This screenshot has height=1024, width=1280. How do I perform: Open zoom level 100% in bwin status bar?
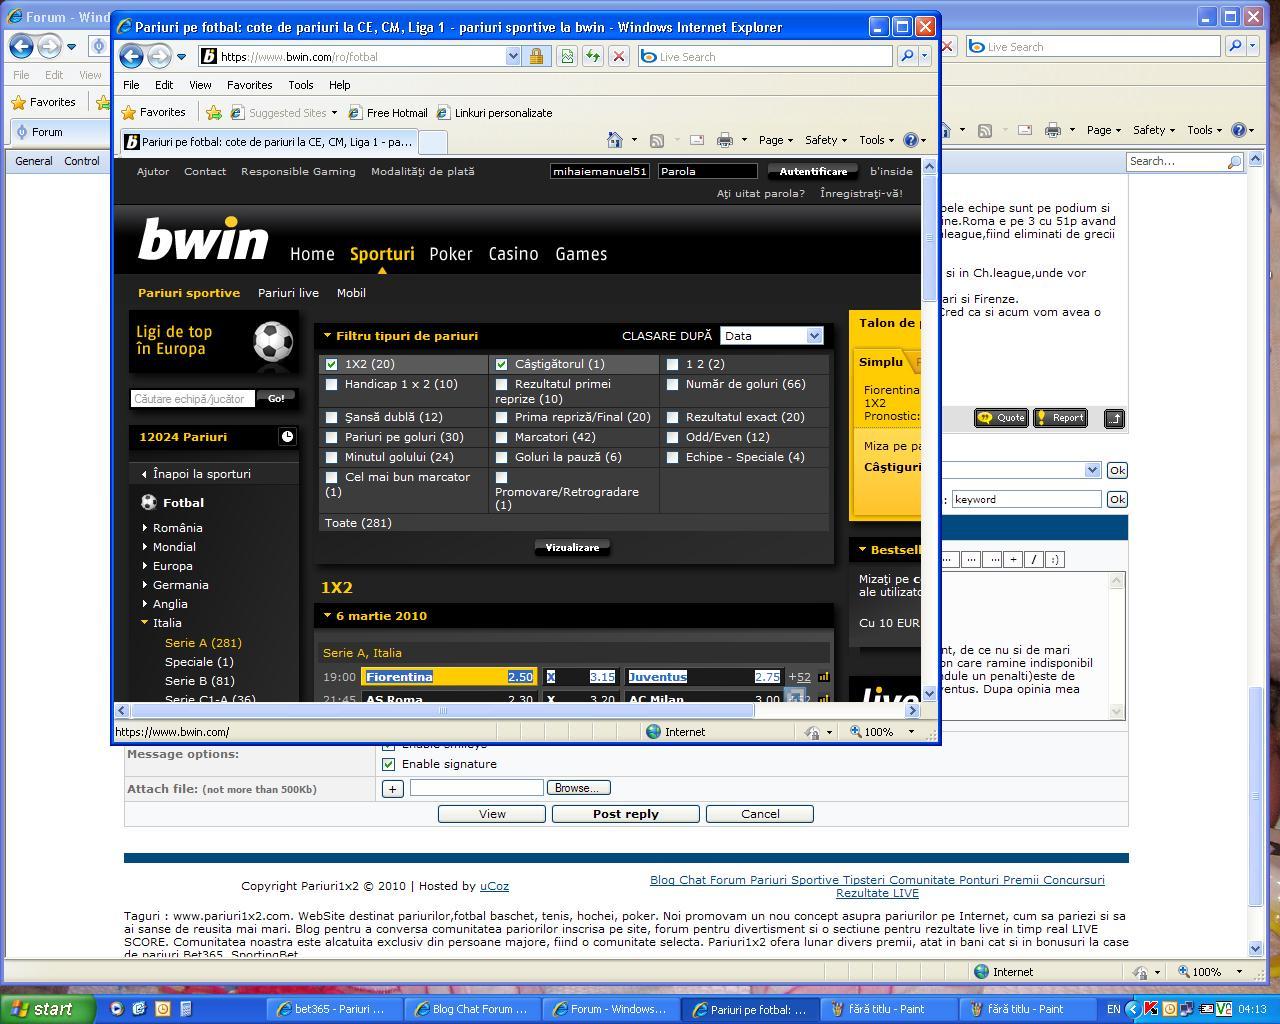882,732
